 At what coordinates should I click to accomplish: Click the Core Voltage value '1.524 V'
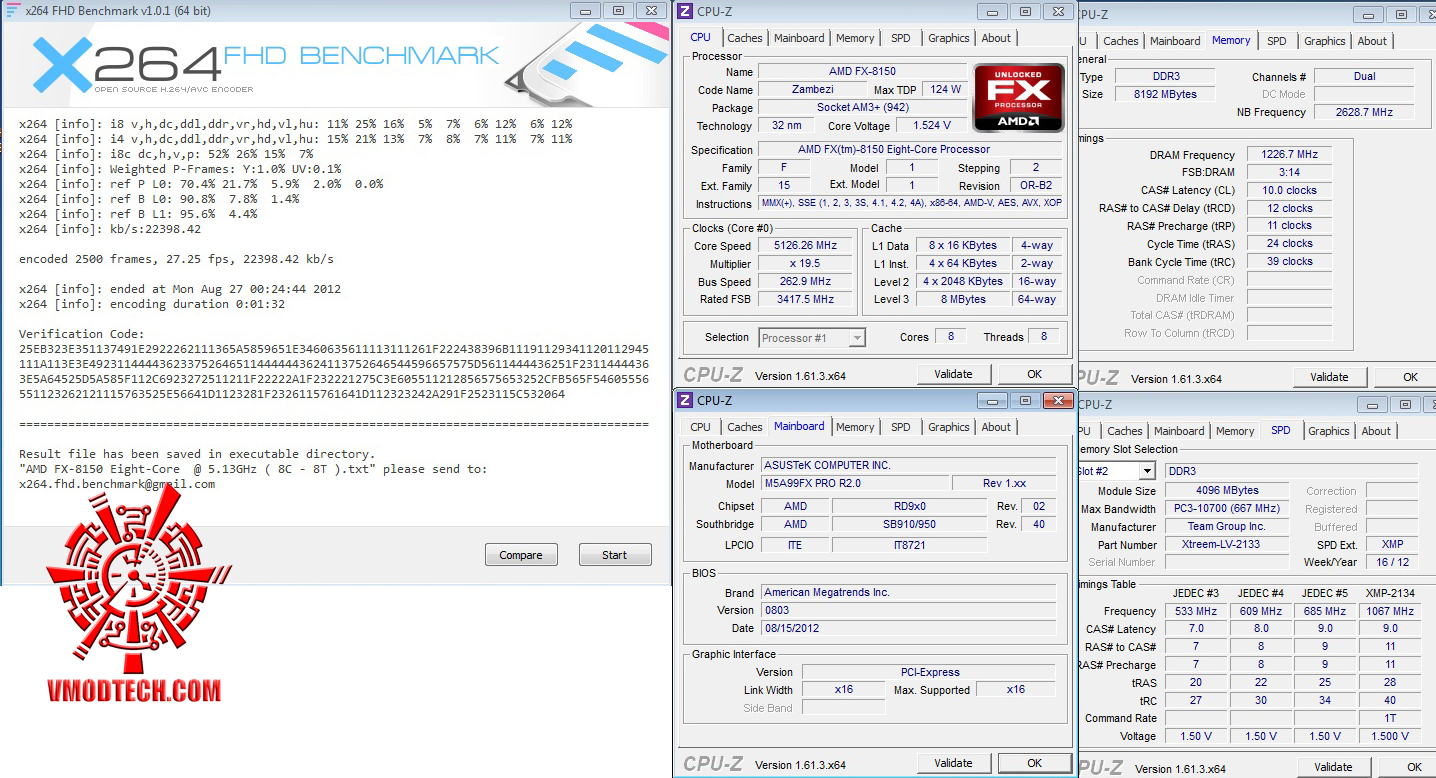tap(932, 126)
